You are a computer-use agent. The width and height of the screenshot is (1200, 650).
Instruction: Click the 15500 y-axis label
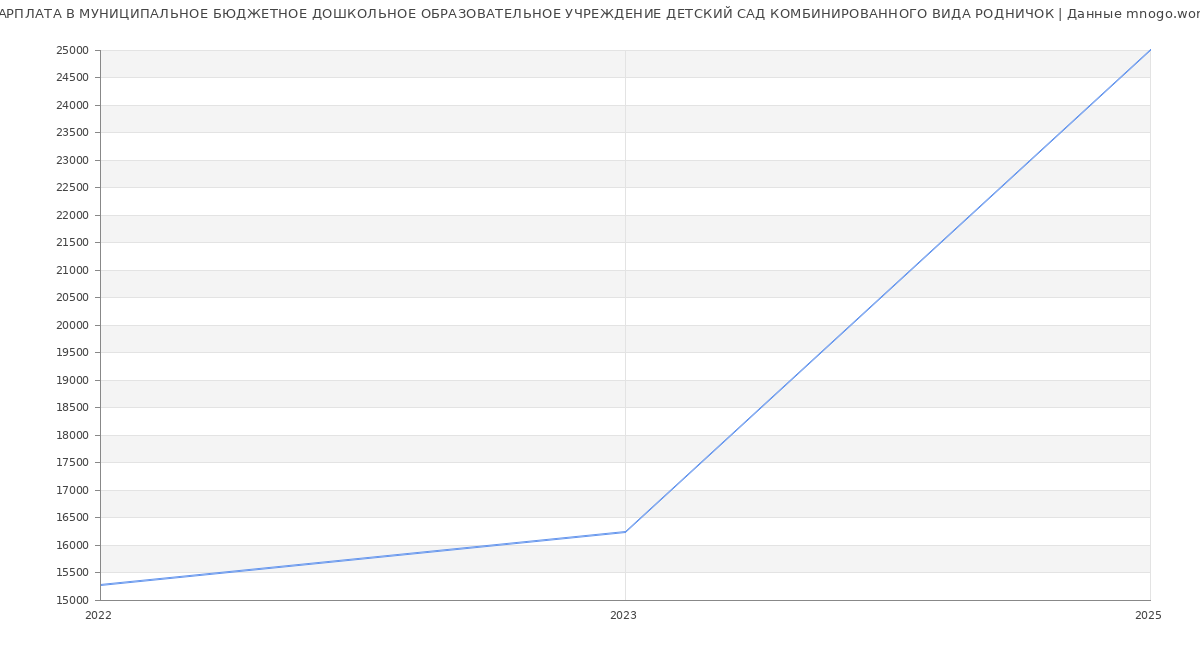tap(73, 573)
